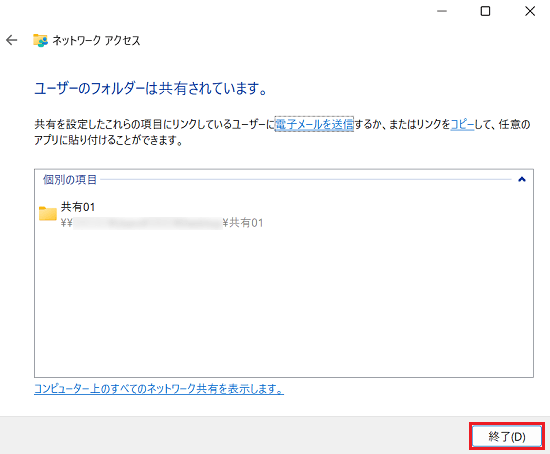Click the ユーザーのフォルダーは共有されています heading
The width and height of the screenshot is (550, 454).
click(x=151, y=88)
